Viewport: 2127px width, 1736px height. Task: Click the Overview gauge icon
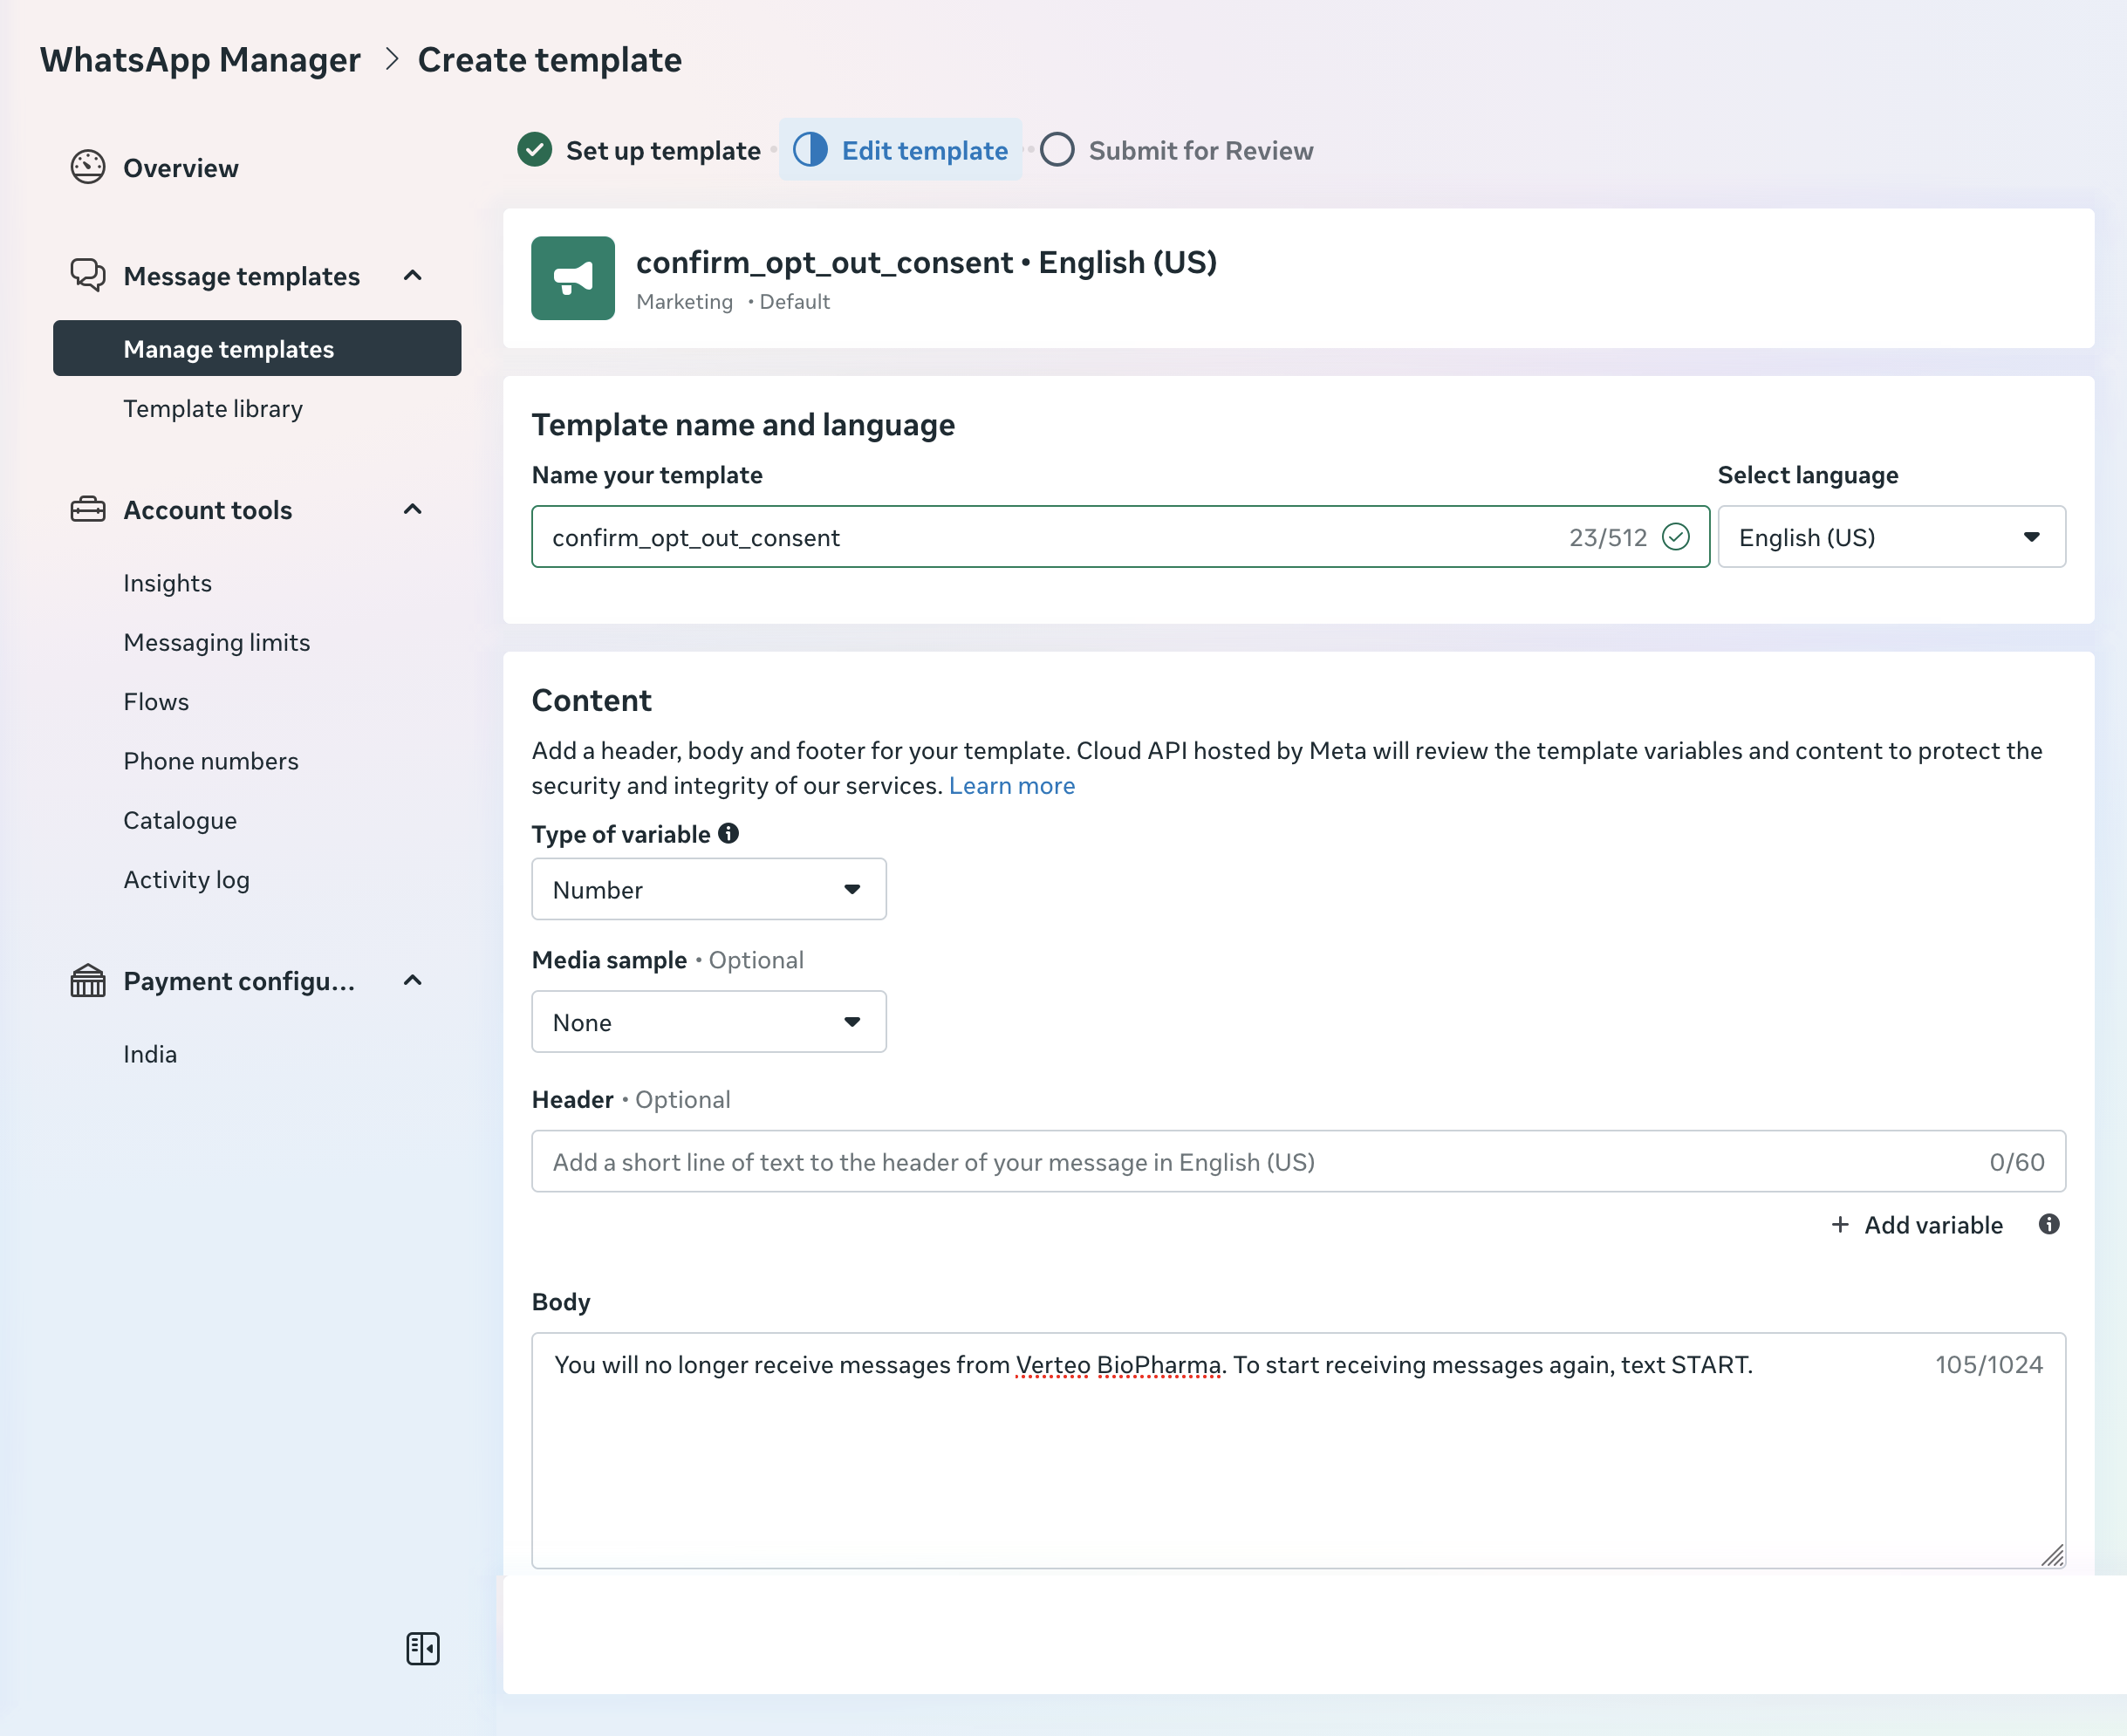click(88, 167)
